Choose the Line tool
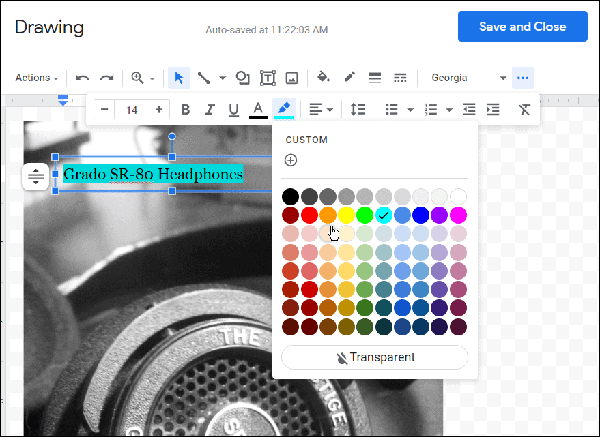This screenshot has height=437, width=600. (x=204, y=78)
